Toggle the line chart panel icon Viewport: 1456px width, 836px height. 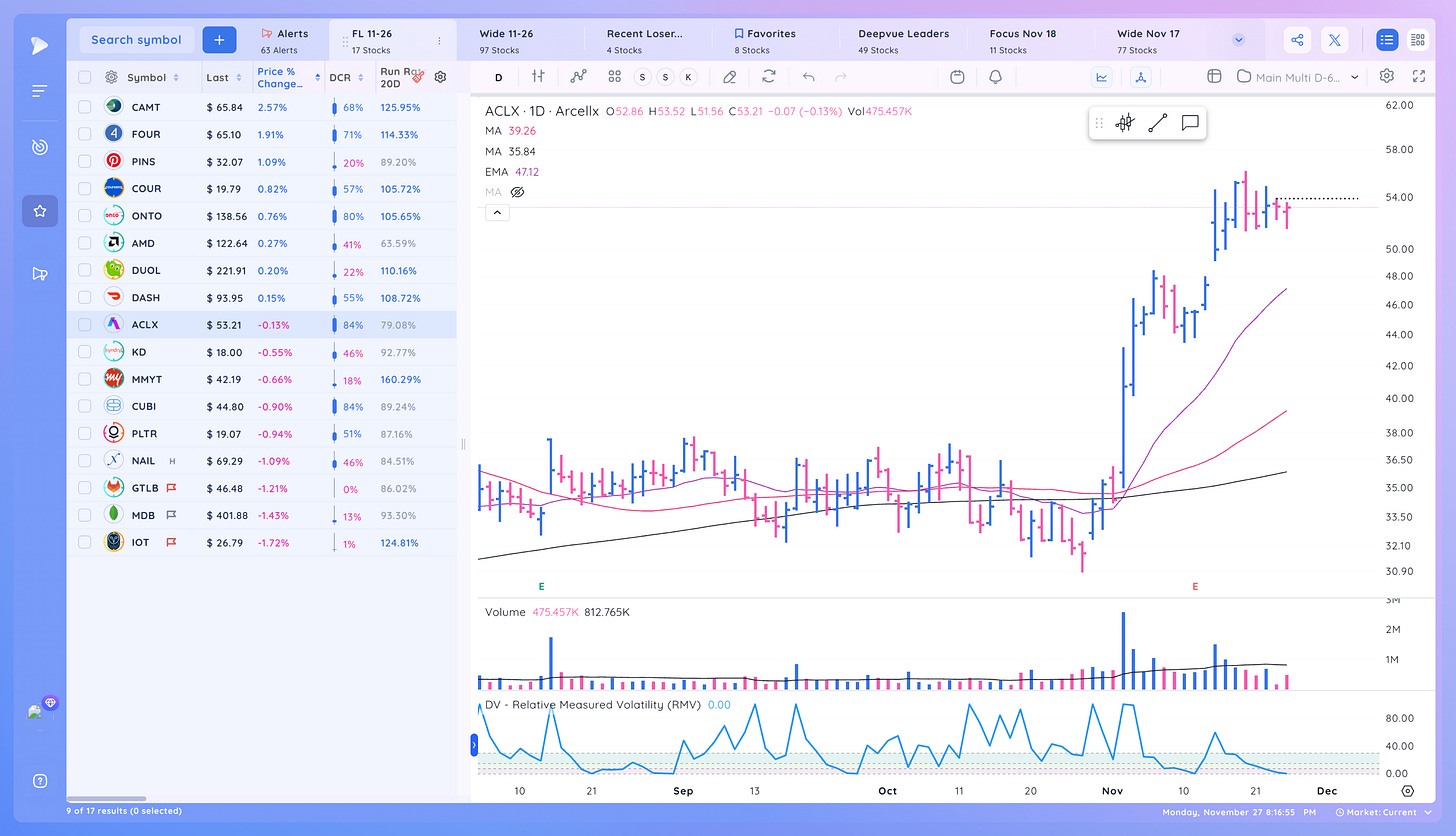pos(1103,76)
